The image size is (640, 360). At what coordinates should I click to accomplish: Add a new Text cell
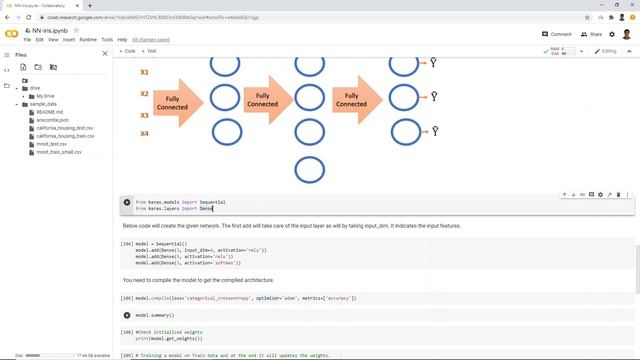click(149, 51)
